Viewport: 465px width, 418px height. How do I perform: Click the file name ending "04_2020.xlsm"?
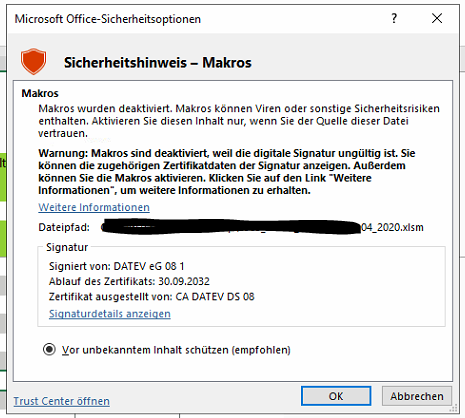[392, 227]
